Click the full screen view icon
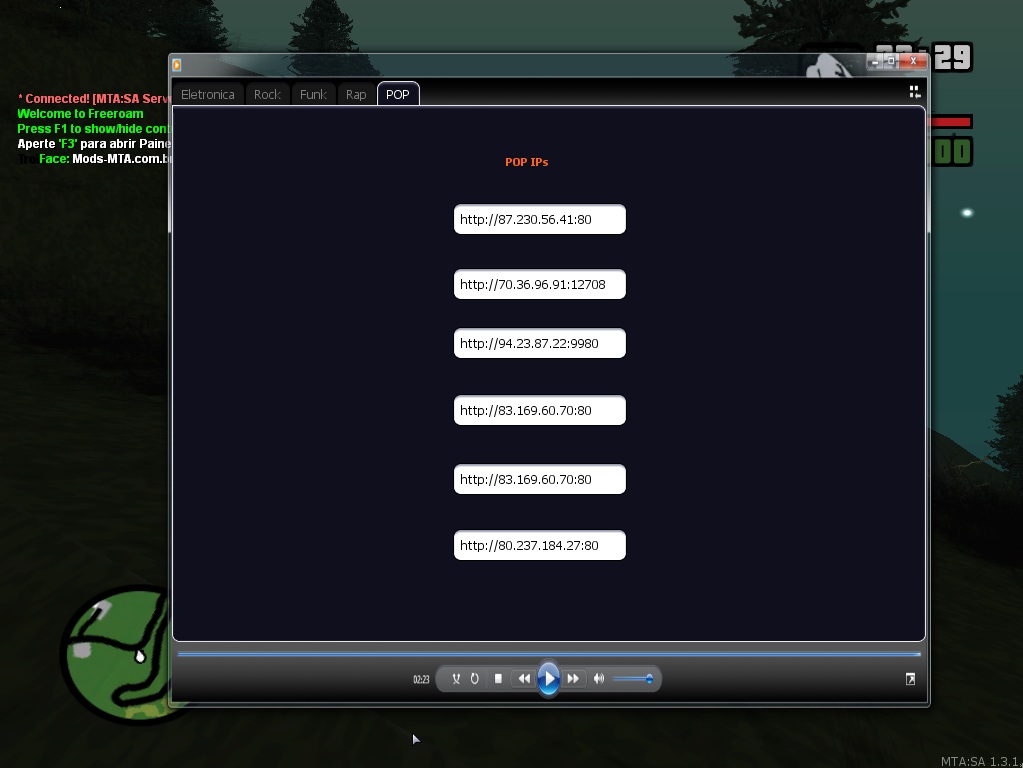 pos(910,679)
